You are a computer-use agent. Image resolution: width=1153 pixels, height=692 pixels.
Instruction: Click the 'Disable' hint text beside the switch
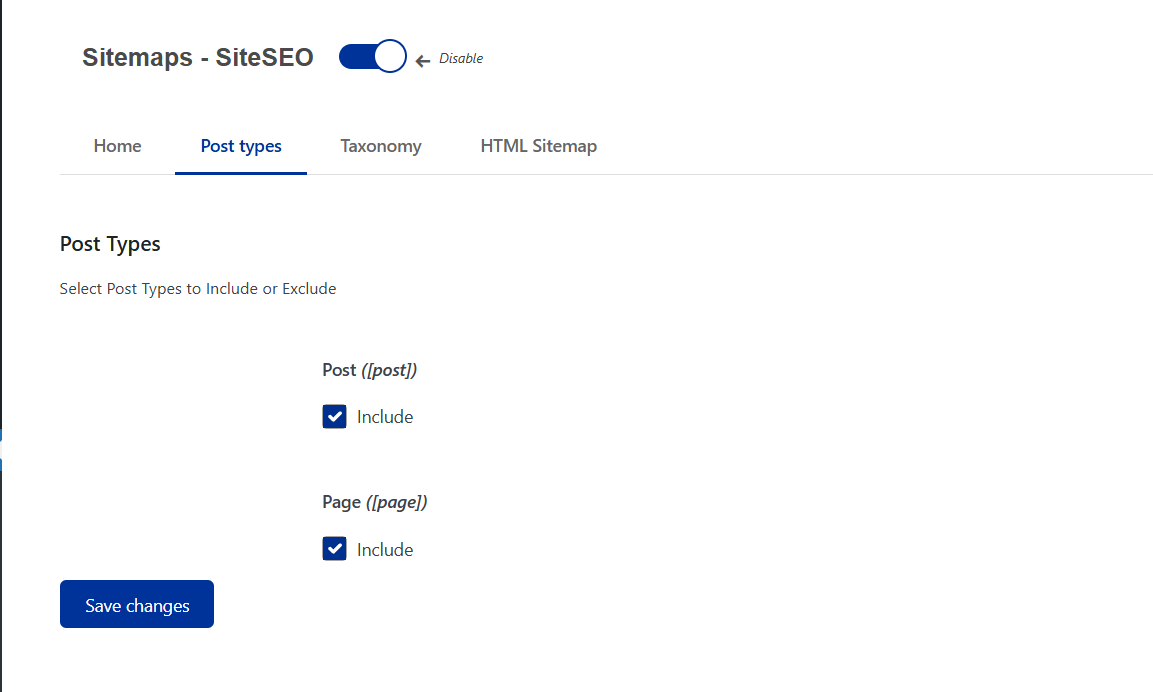[x=461, y=58]
